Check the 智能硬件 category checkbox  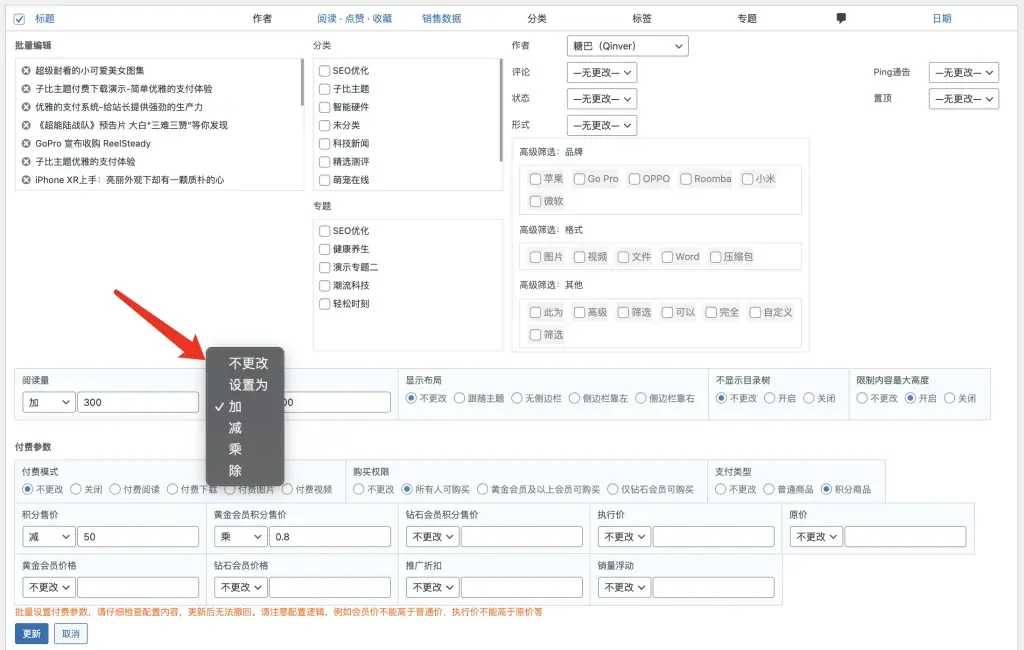tap(325, 107)
